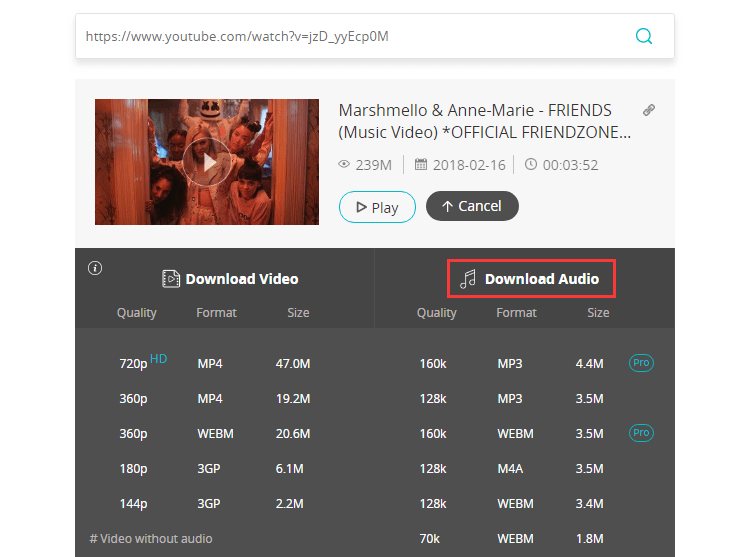Select 144p 3GP 2.2M video option

click(211, 503)
